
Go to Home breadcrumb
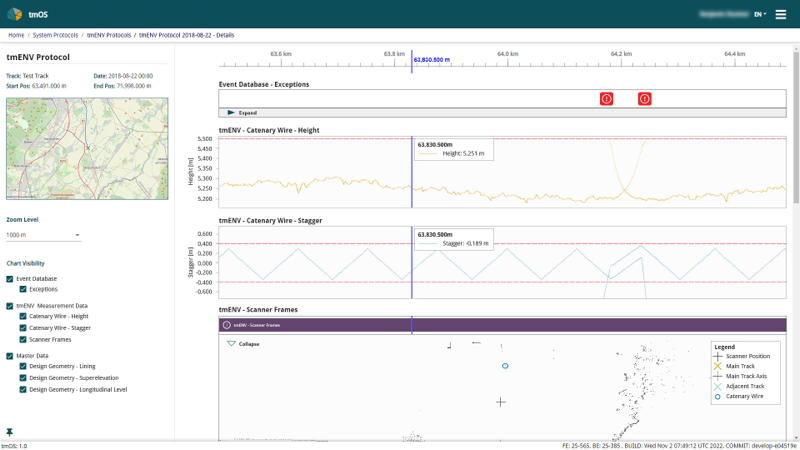[x=16, y=35]
